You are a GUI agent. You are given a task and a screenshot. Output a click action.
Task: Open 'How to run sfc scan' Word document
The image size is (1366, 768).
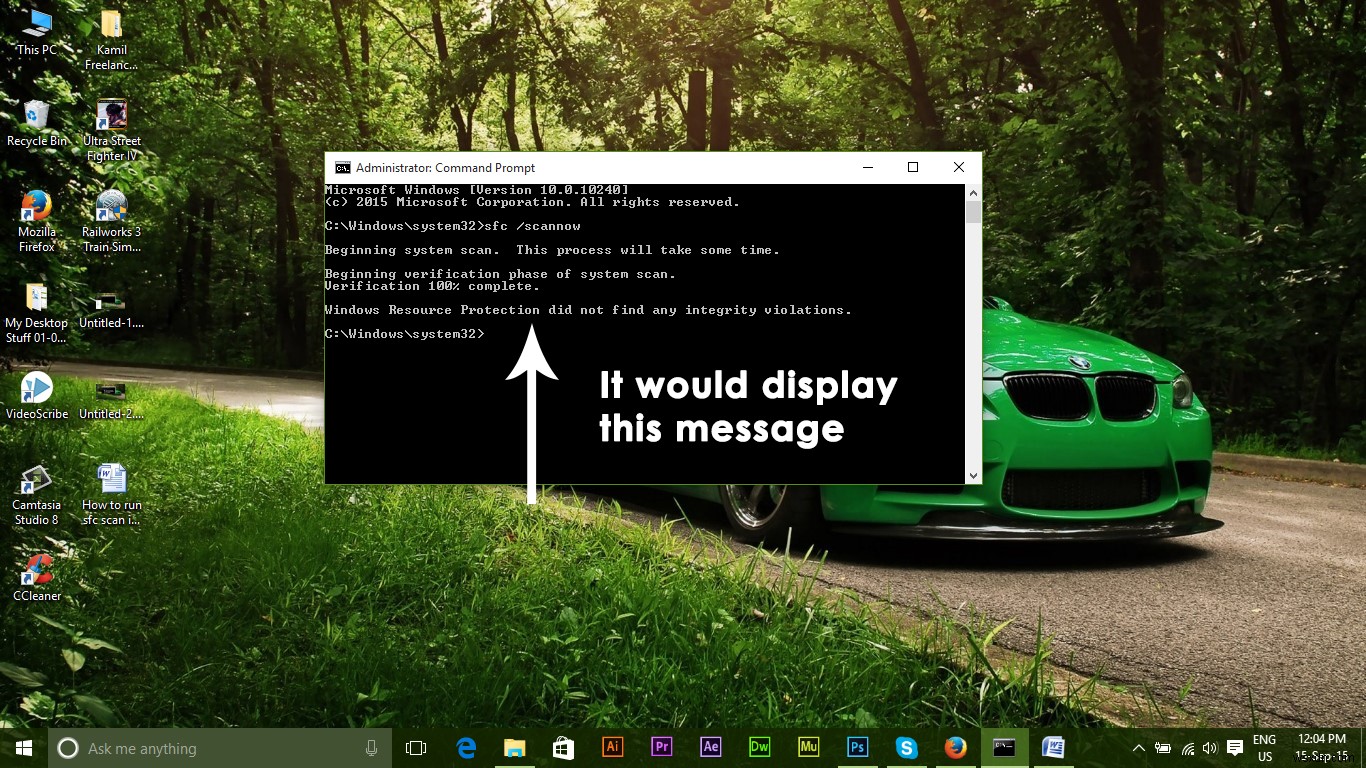coord(111,495)
